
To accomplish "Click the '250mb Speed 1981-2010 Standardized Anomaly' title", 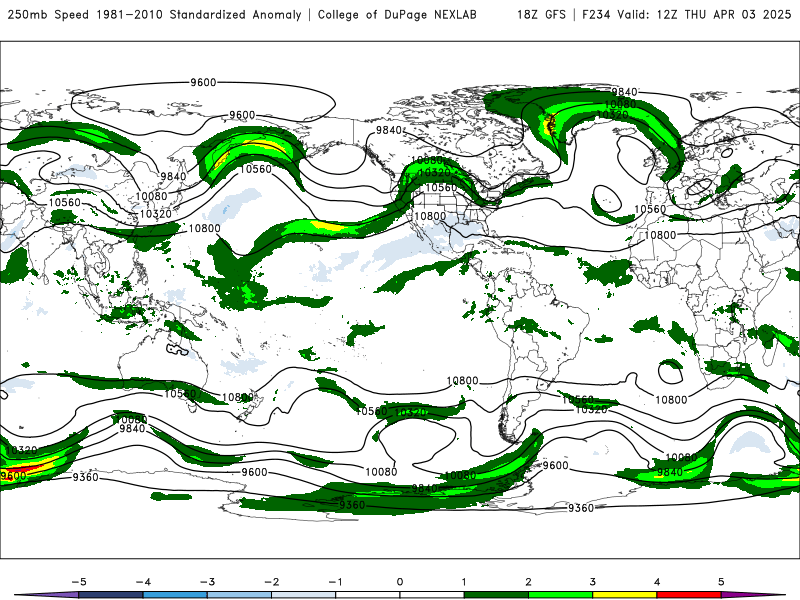I will pyautogui.click(x=155, y=15).
